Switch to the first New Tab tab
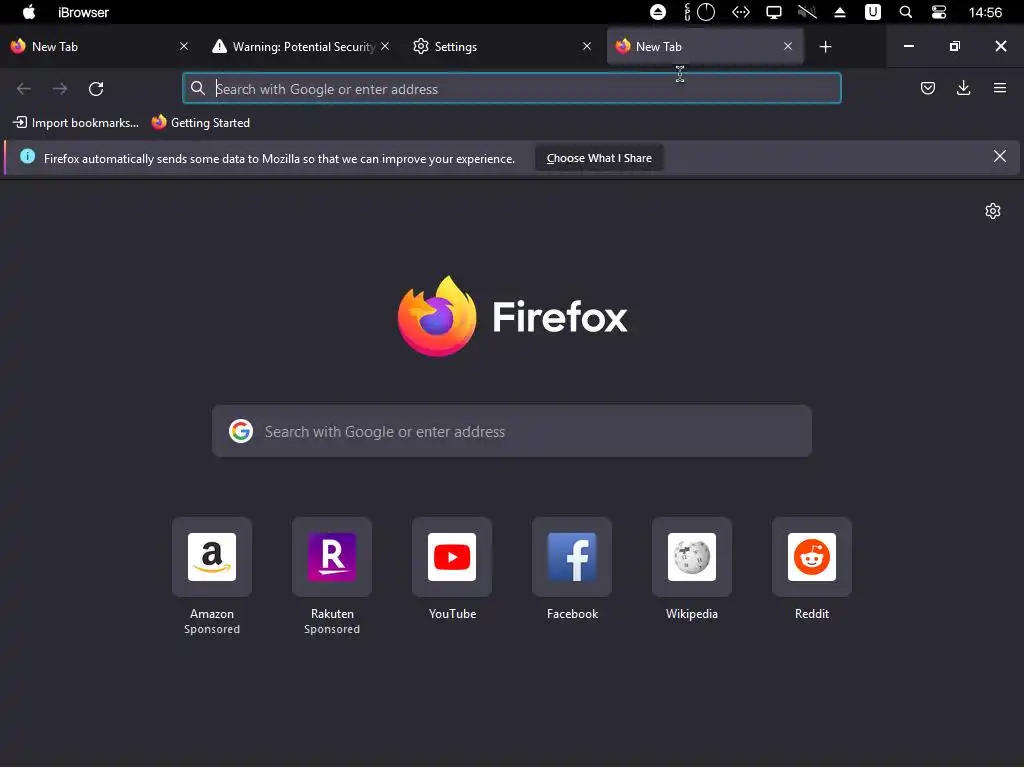 coord(98,46)
